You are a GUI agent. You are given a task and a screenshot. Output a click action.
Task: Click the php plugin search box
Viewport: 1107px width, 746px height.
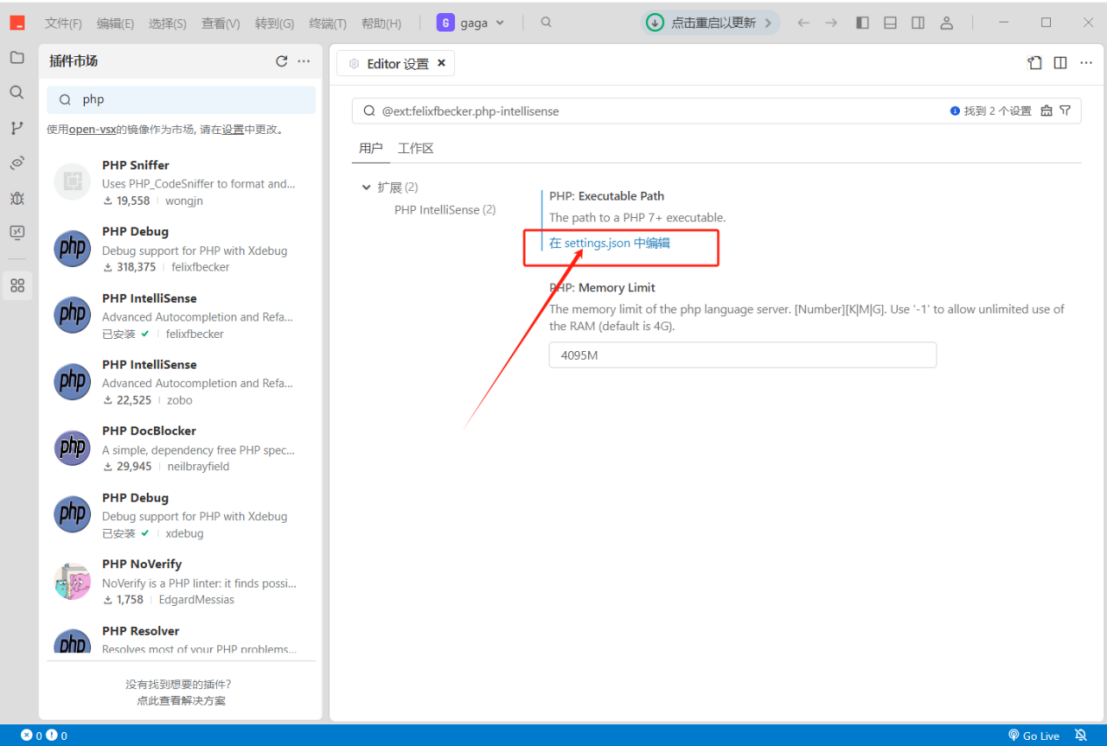point(181,100)
